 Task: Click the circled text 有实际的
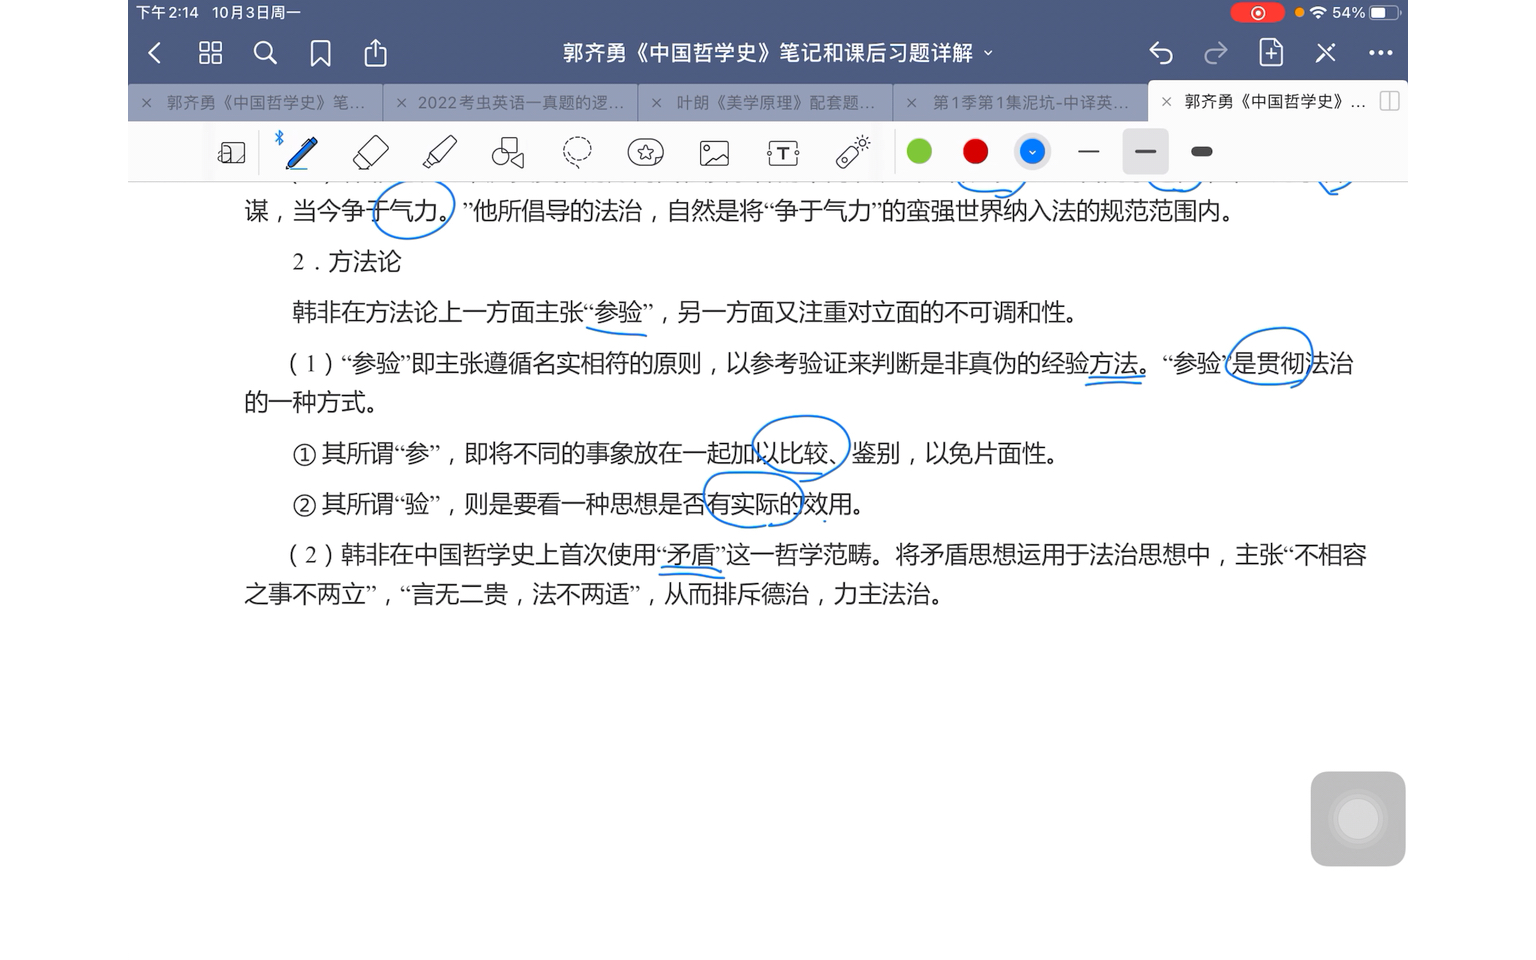[755, 505]
